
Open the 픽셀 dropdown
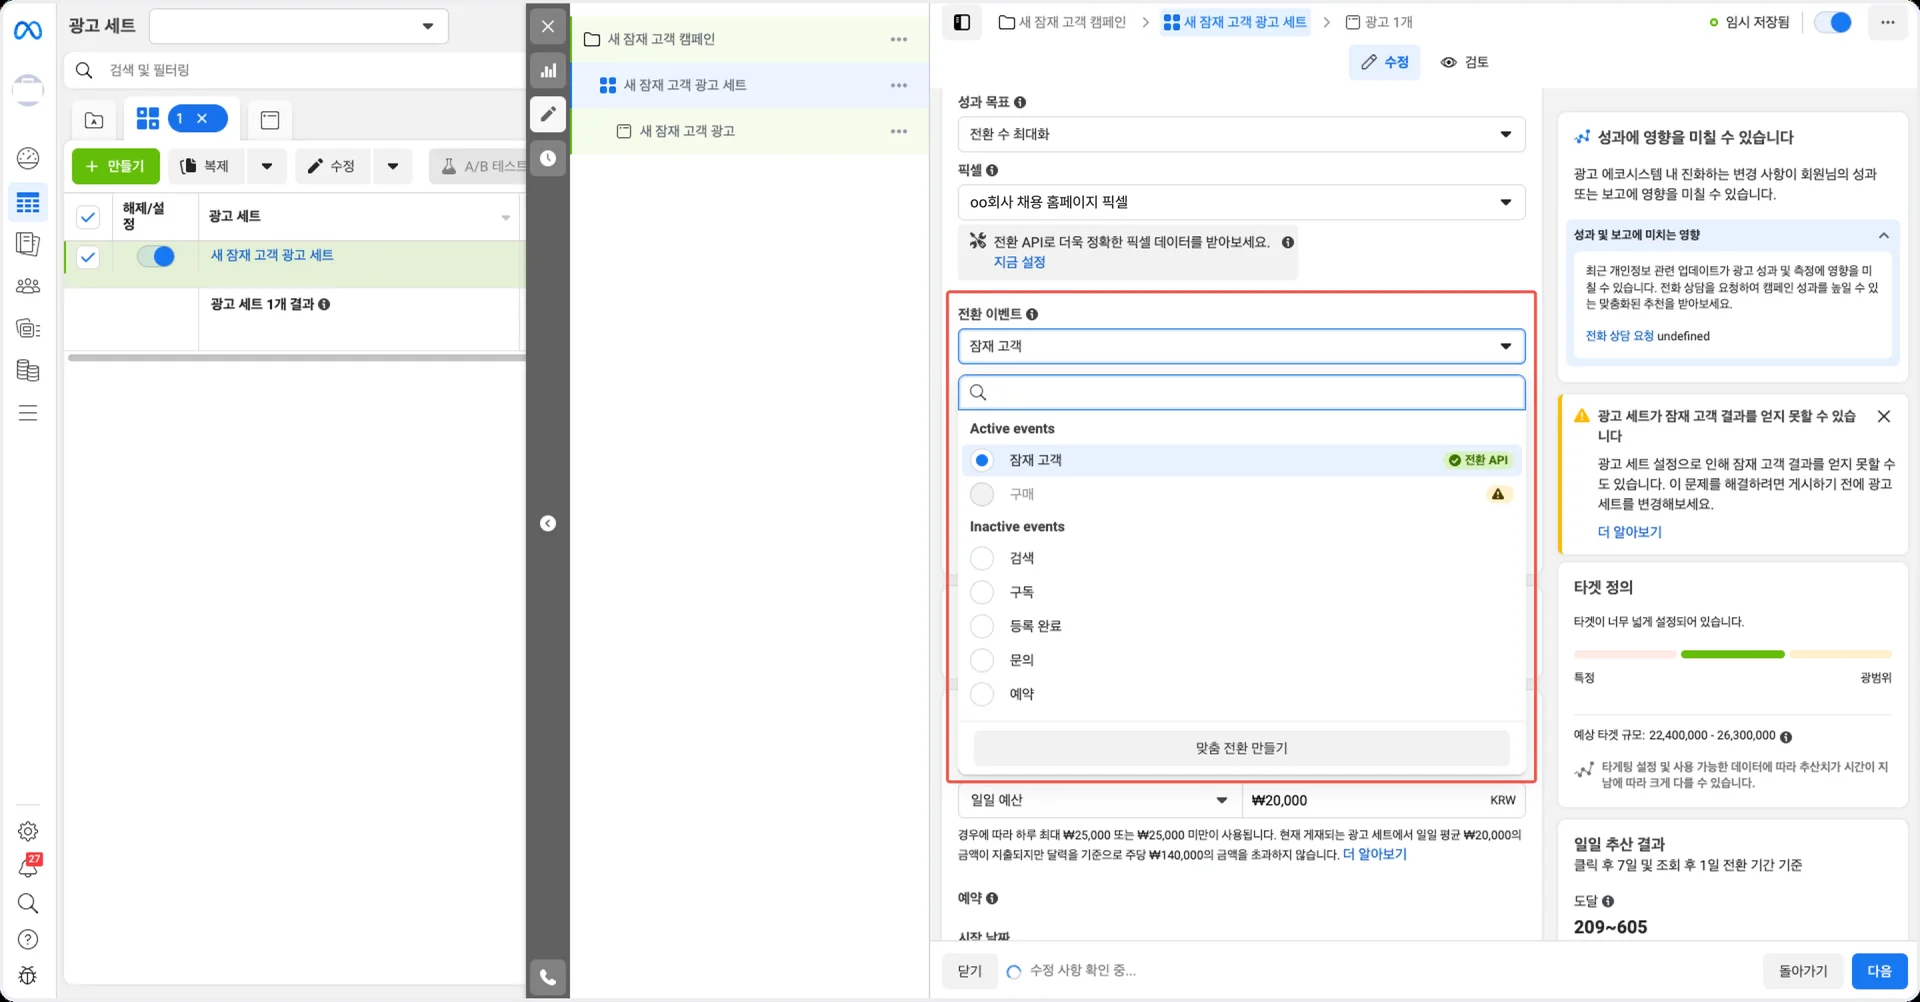click(x=1241, y=202)
